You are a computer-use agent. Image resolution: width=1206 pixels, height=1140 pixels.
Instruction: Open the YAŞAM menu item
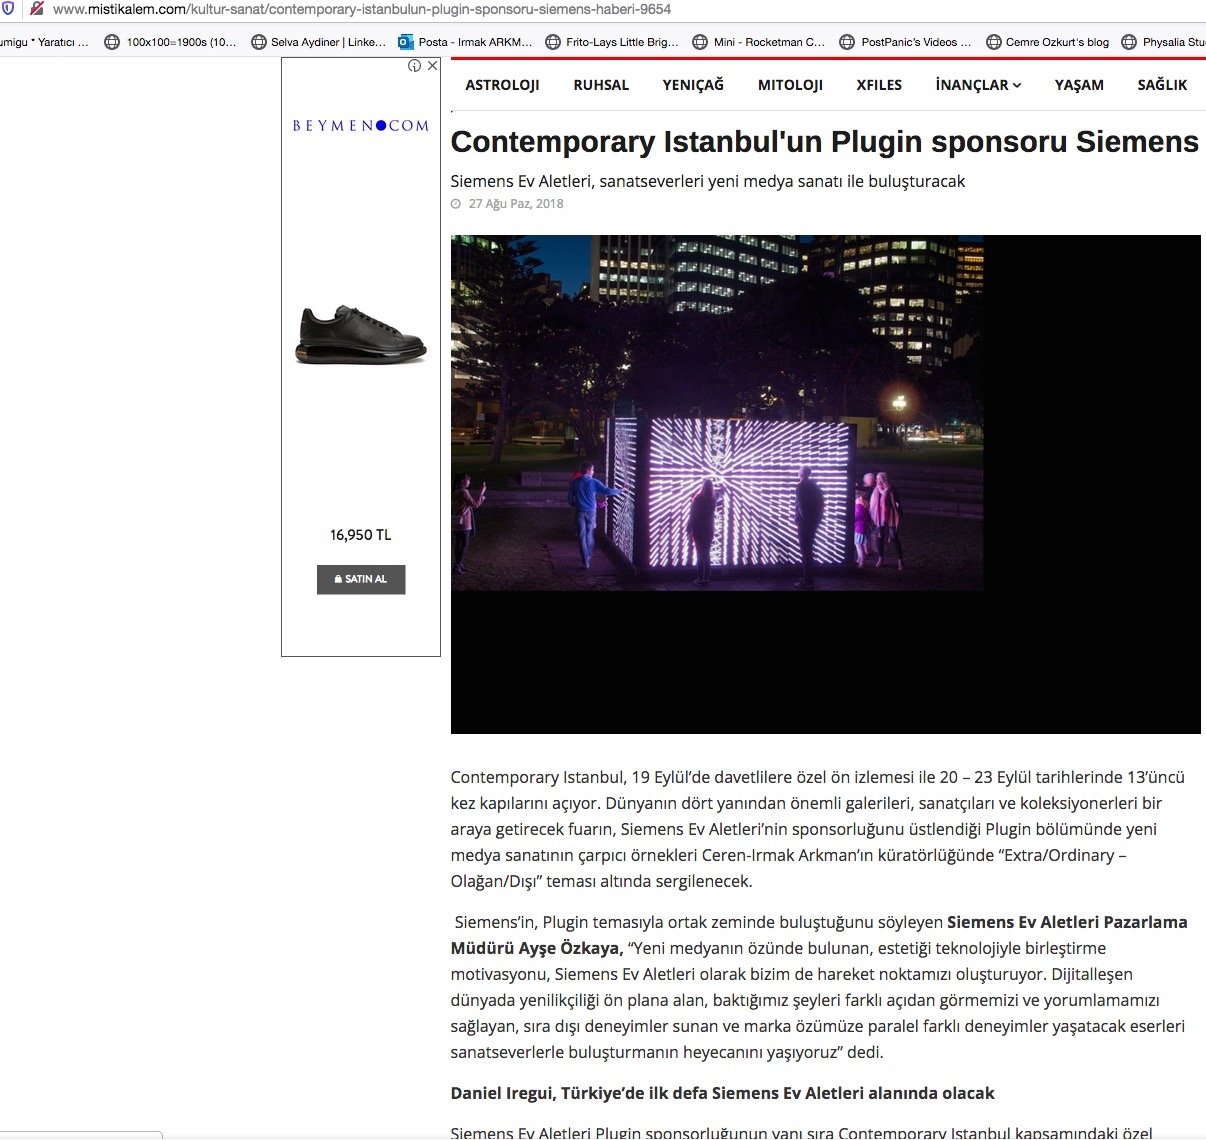(1079, 85)
